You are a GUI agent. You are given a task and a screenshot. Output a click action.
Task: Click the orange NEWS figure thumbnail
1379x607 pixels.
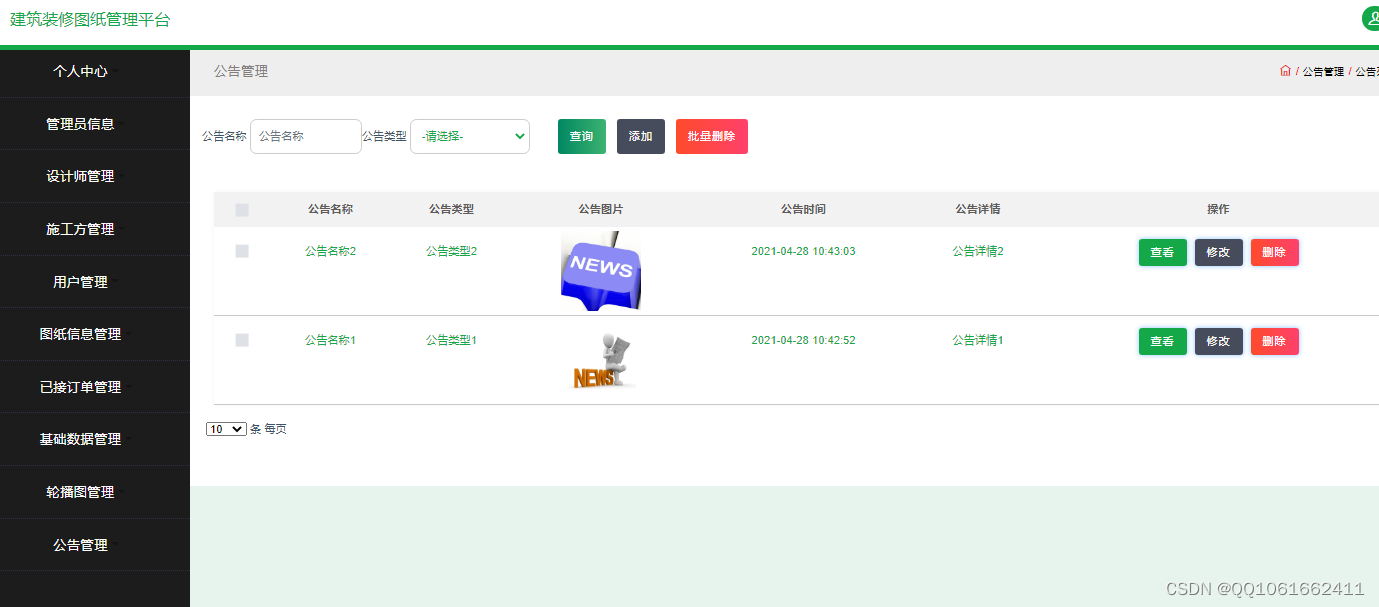click(x=603, y=361)
